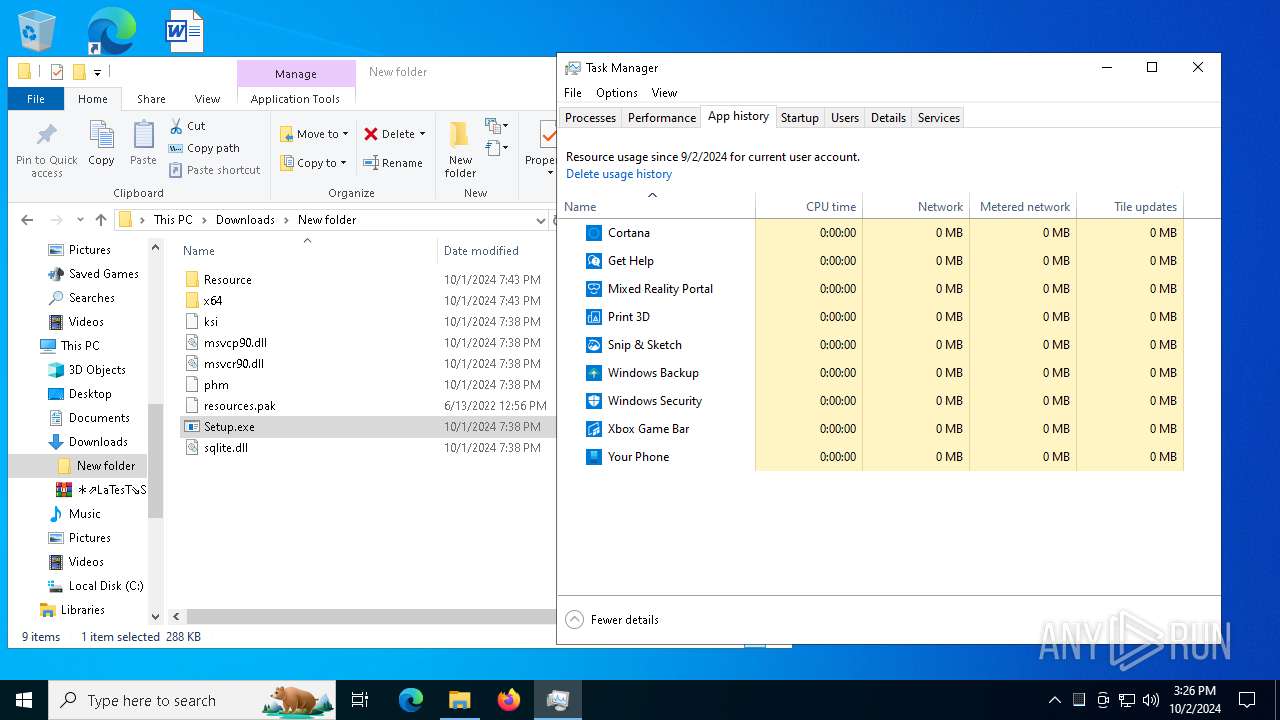Switch to the Startup tab
Screen dimensions: 1280x720
tap(799, 118)
